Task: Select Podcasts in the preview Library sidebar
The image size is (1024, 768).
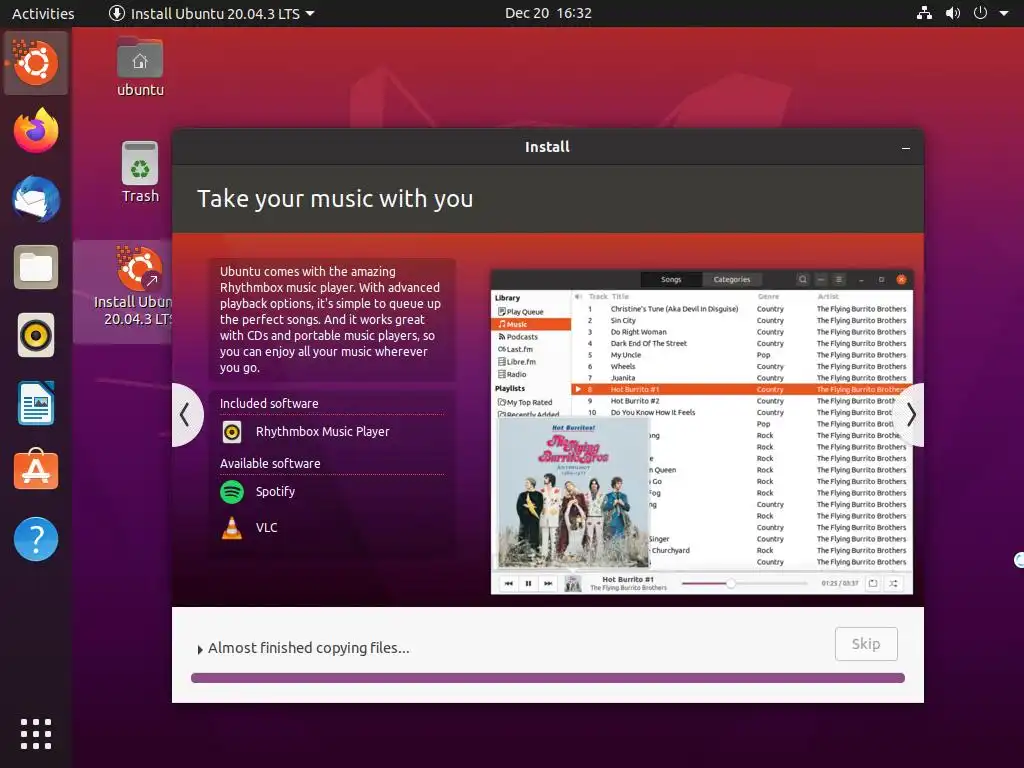Action: coord(532,337)
